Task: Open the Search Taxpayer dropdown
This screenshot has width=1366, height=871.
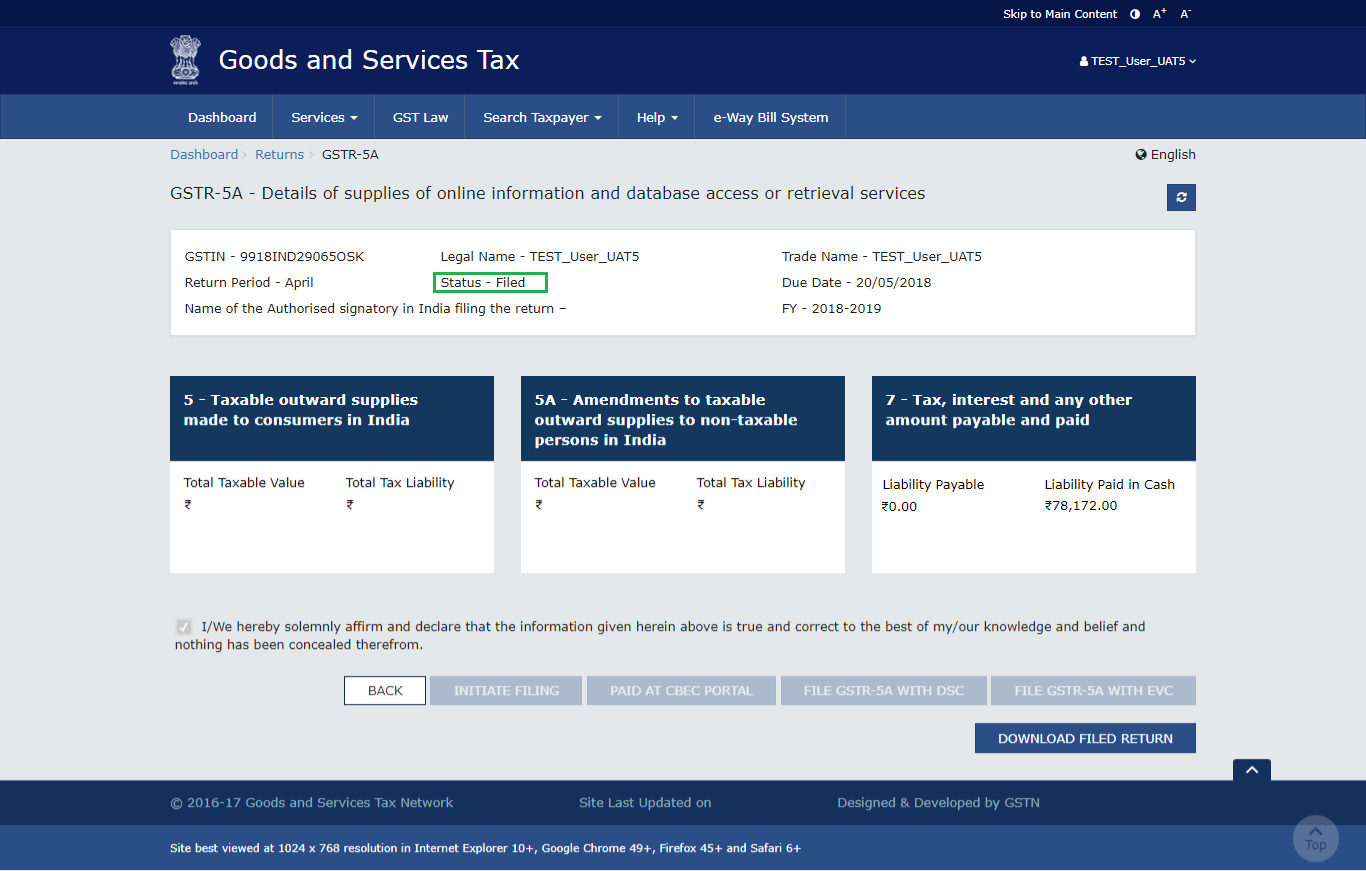Action: [x=541, y=118]
